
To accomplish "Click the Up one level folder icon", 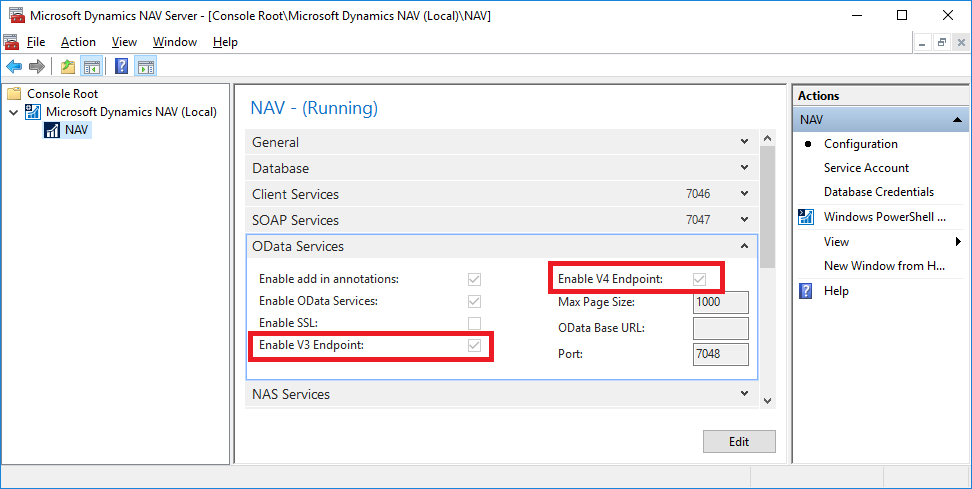I will coord(68,66).
